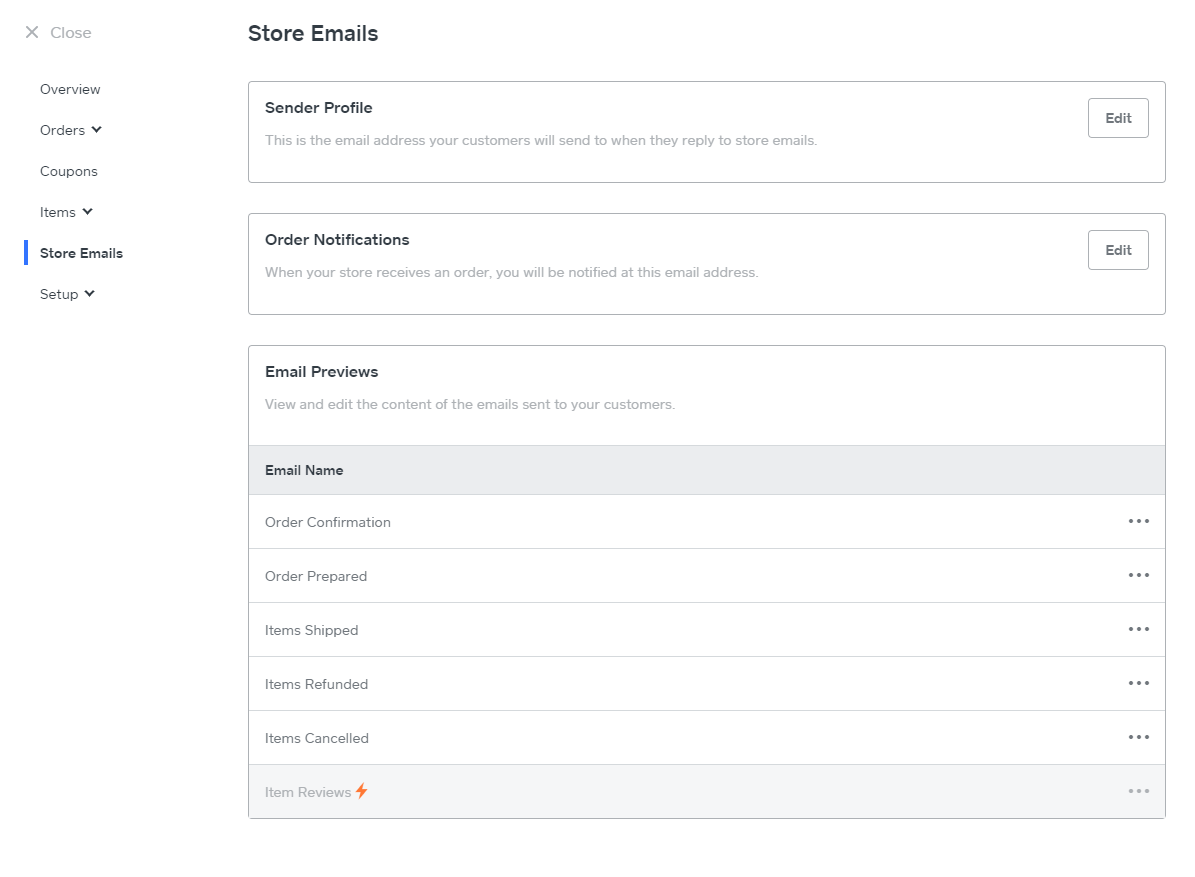Edit the Order Notifications email
1195x877 pixels.
(x=1117, y=250)
